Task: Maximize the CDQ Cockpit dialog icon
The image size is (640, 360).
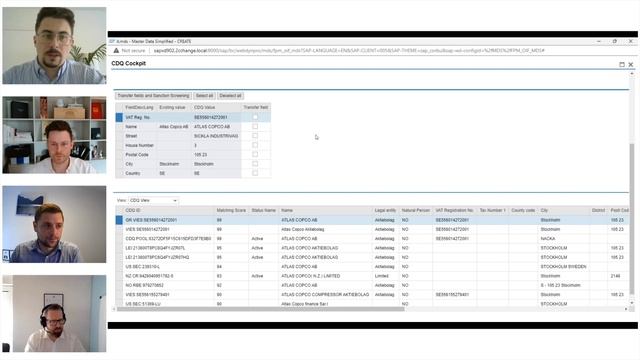Action: [622, 64]
